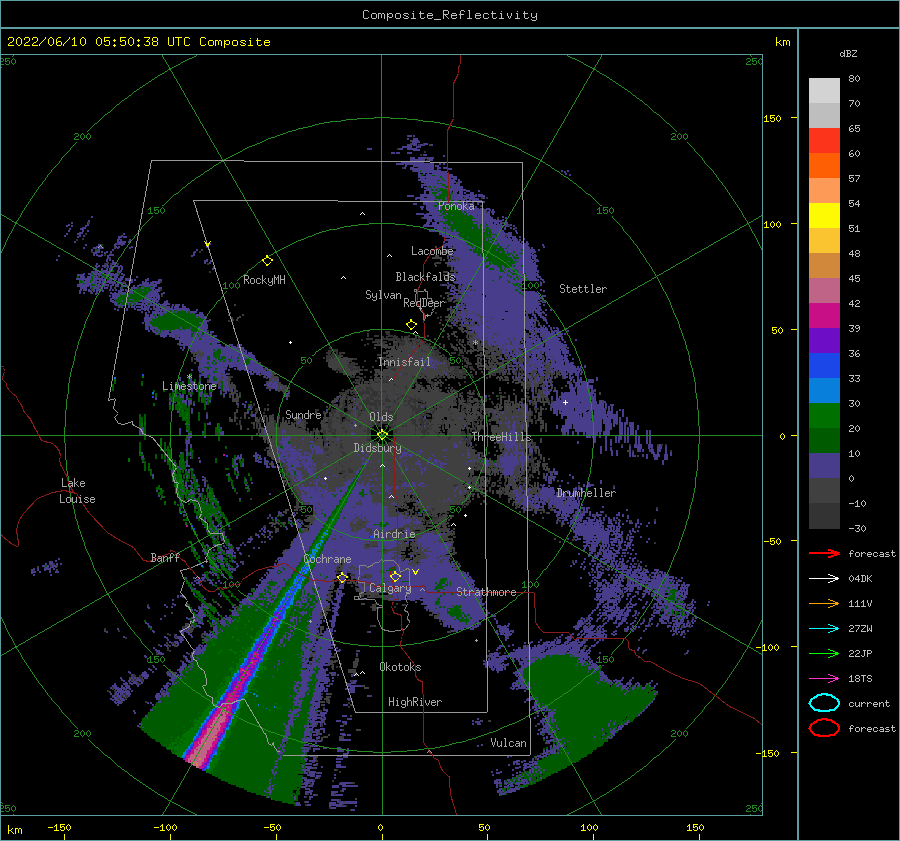Select the 30 dBZ light blue swatch

[x=824, y=390]
